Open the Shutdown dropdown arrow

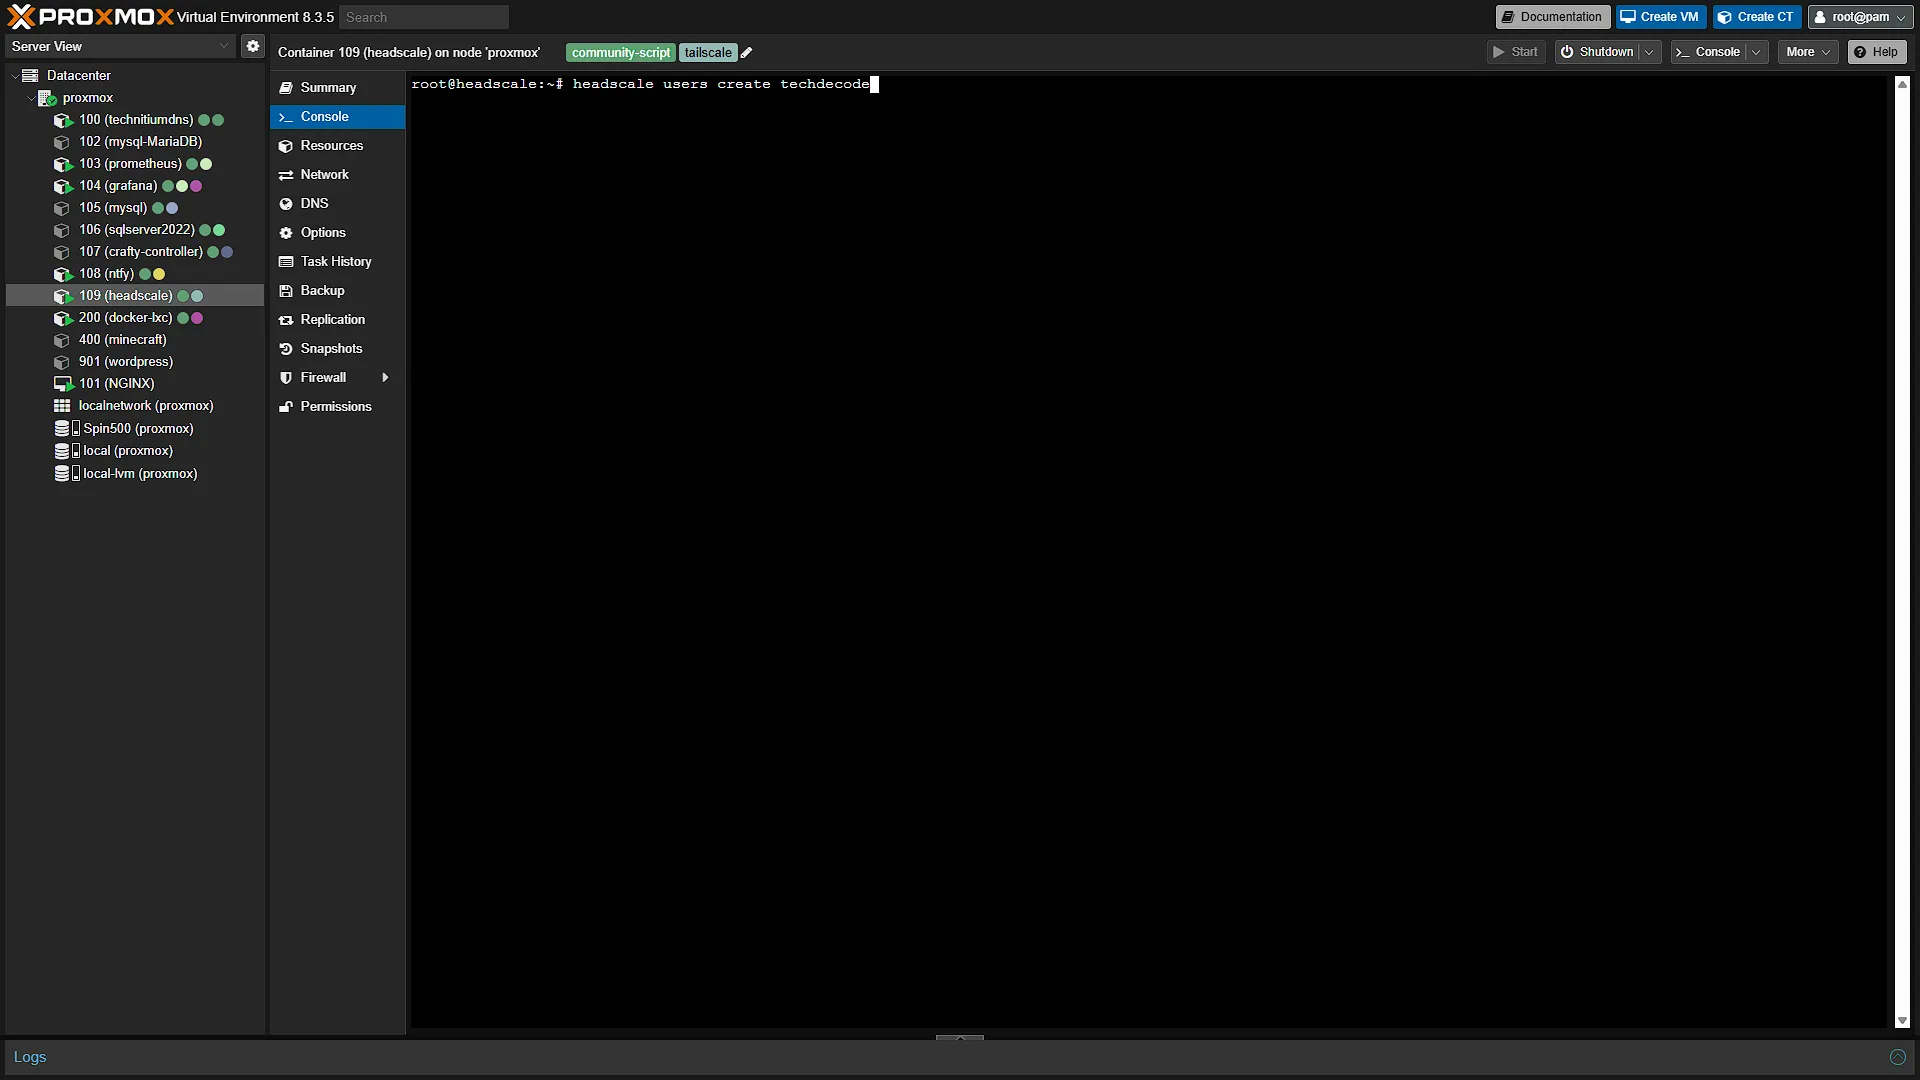click(1649, 52)
